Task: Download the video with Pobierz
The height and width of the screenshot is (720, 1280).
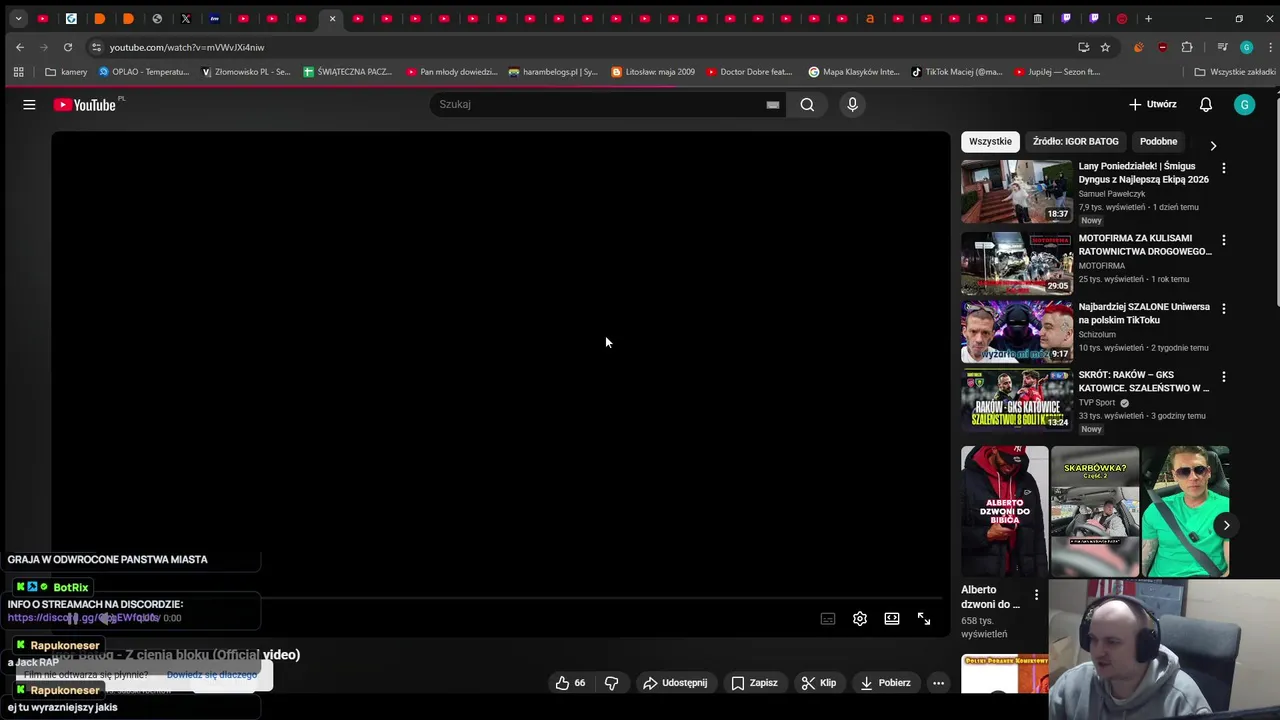Action: [885, 683]
